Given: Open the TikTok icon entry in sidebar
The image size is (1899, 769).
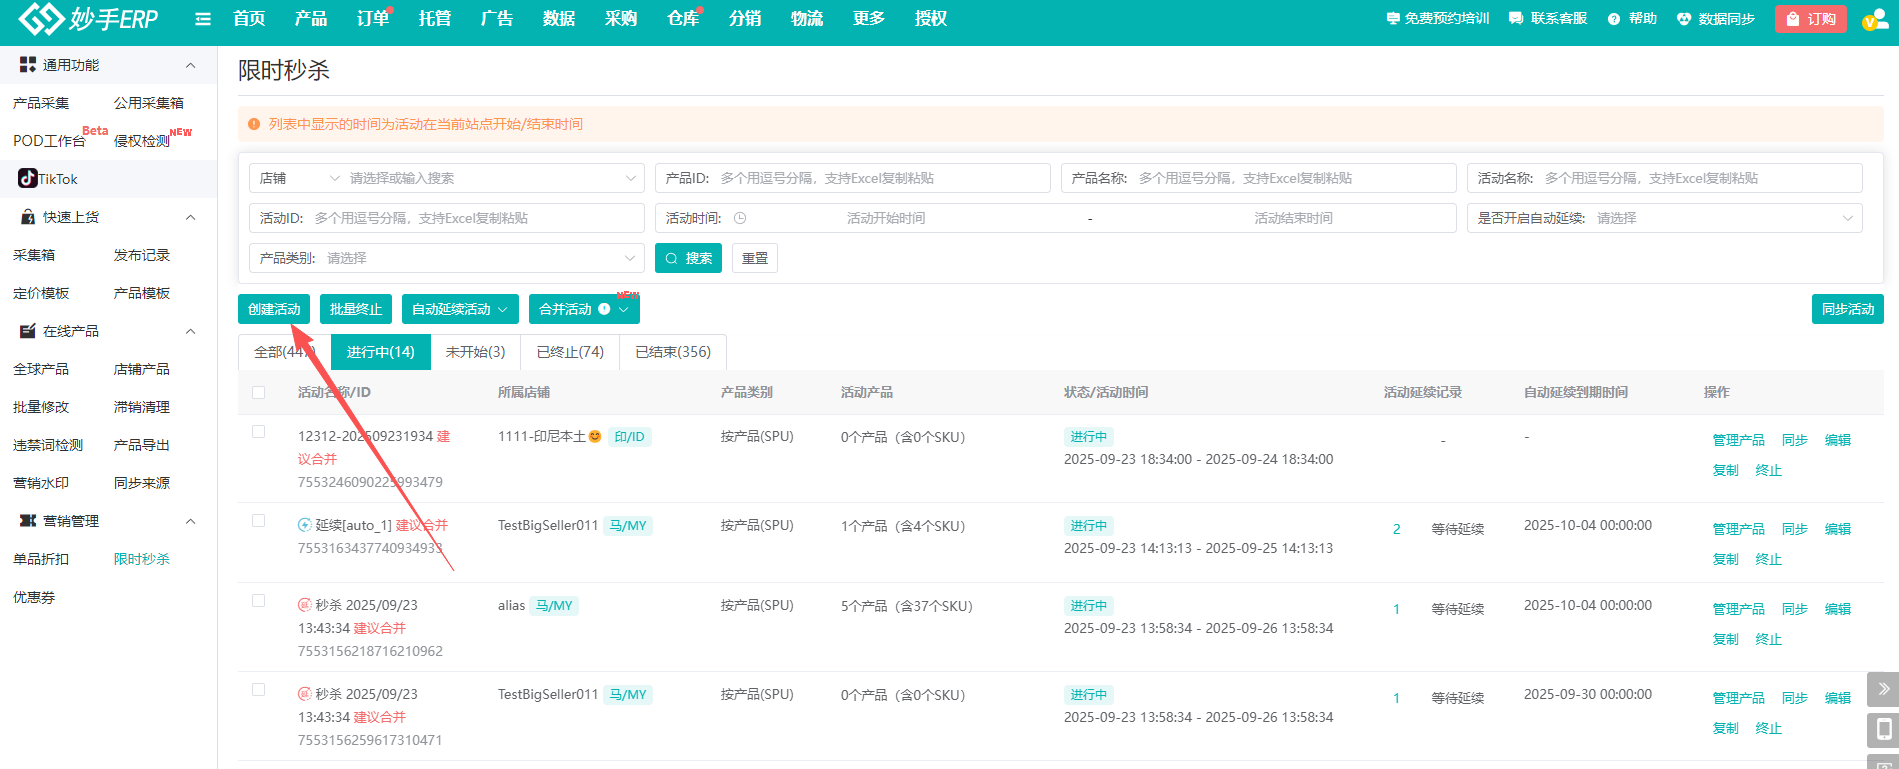Looking at the screenshot, I should [28, 179].
